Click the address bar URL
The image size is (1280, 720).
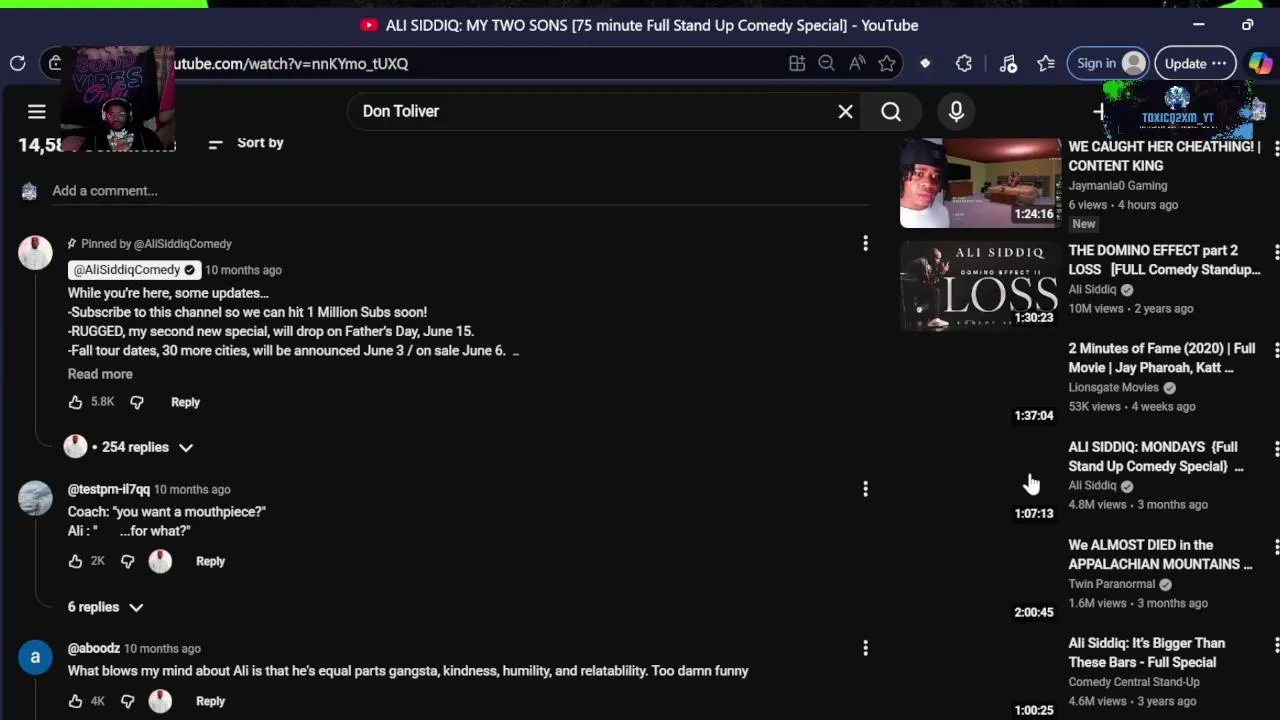pos(291,63)
